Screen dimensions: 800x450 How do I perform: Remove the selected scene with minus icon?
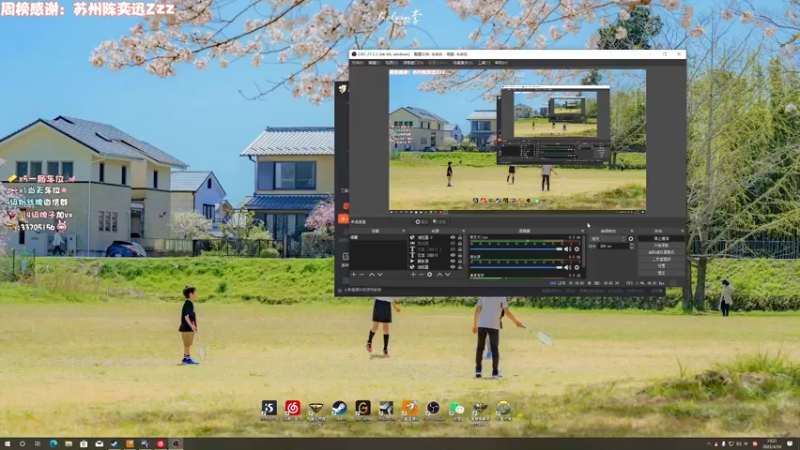click(x=362, y=274)
